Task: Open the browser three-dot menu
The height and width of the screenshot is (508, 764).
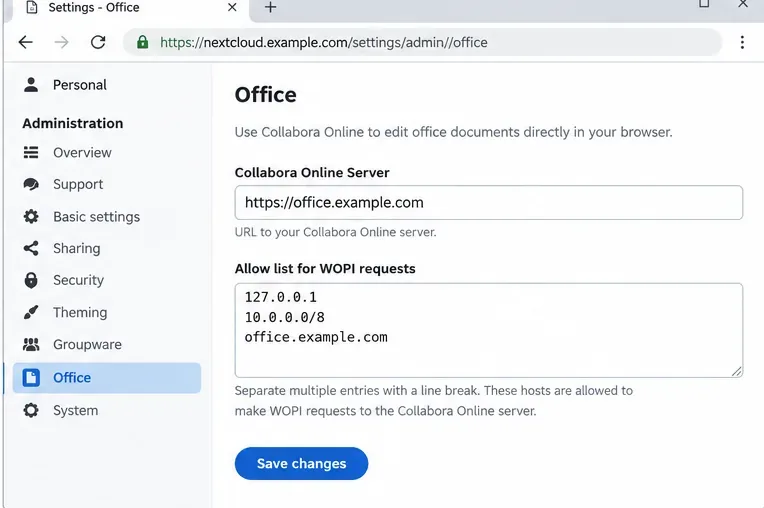Action: (742, 42)
